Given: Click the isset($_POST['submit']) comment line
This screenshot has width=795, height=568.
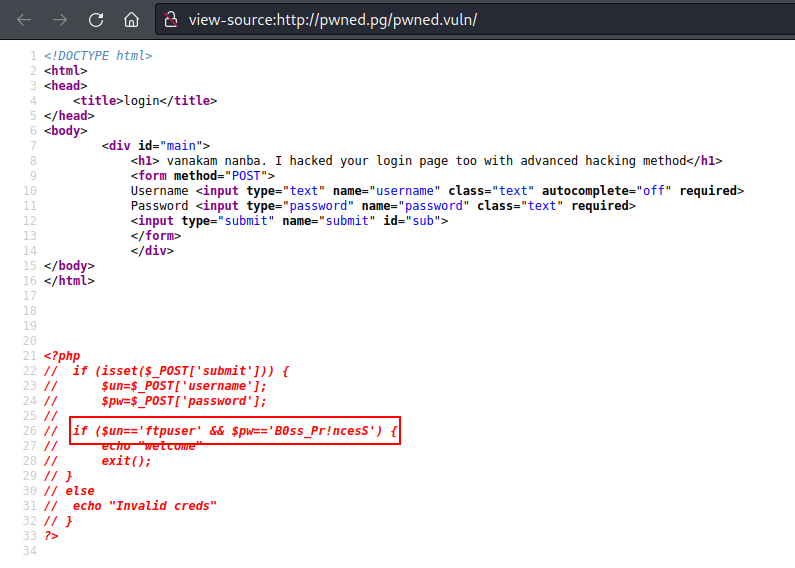Looking at the screenshot, I should coord(180,371).
